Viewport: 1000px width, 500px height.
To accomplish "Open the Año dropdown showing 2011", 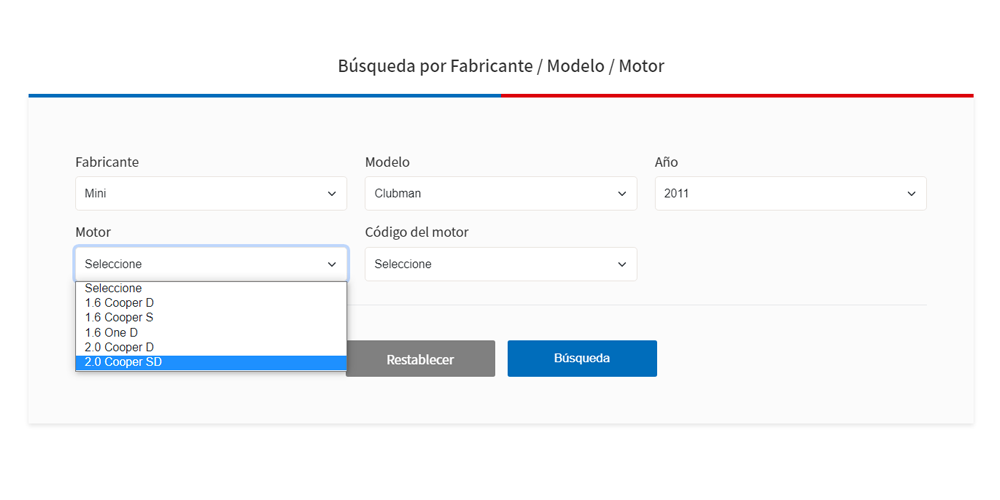I will 790,193.
